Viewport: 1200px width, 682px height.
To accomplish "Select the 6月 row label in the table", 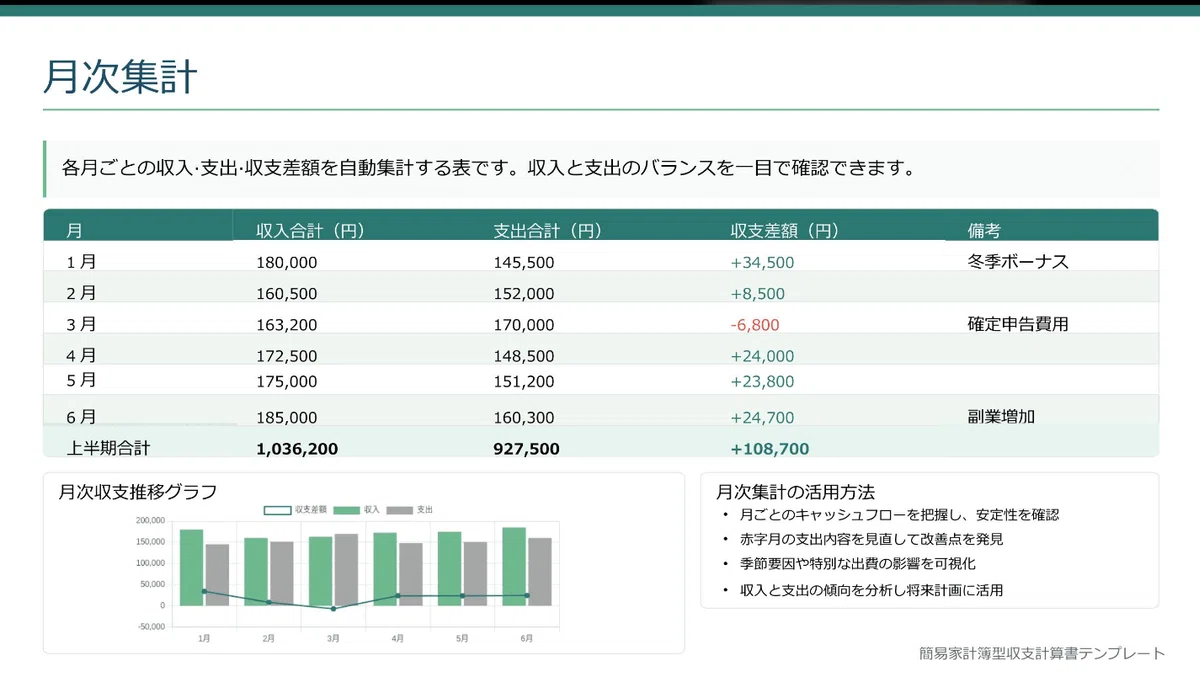I will (81, 417).
